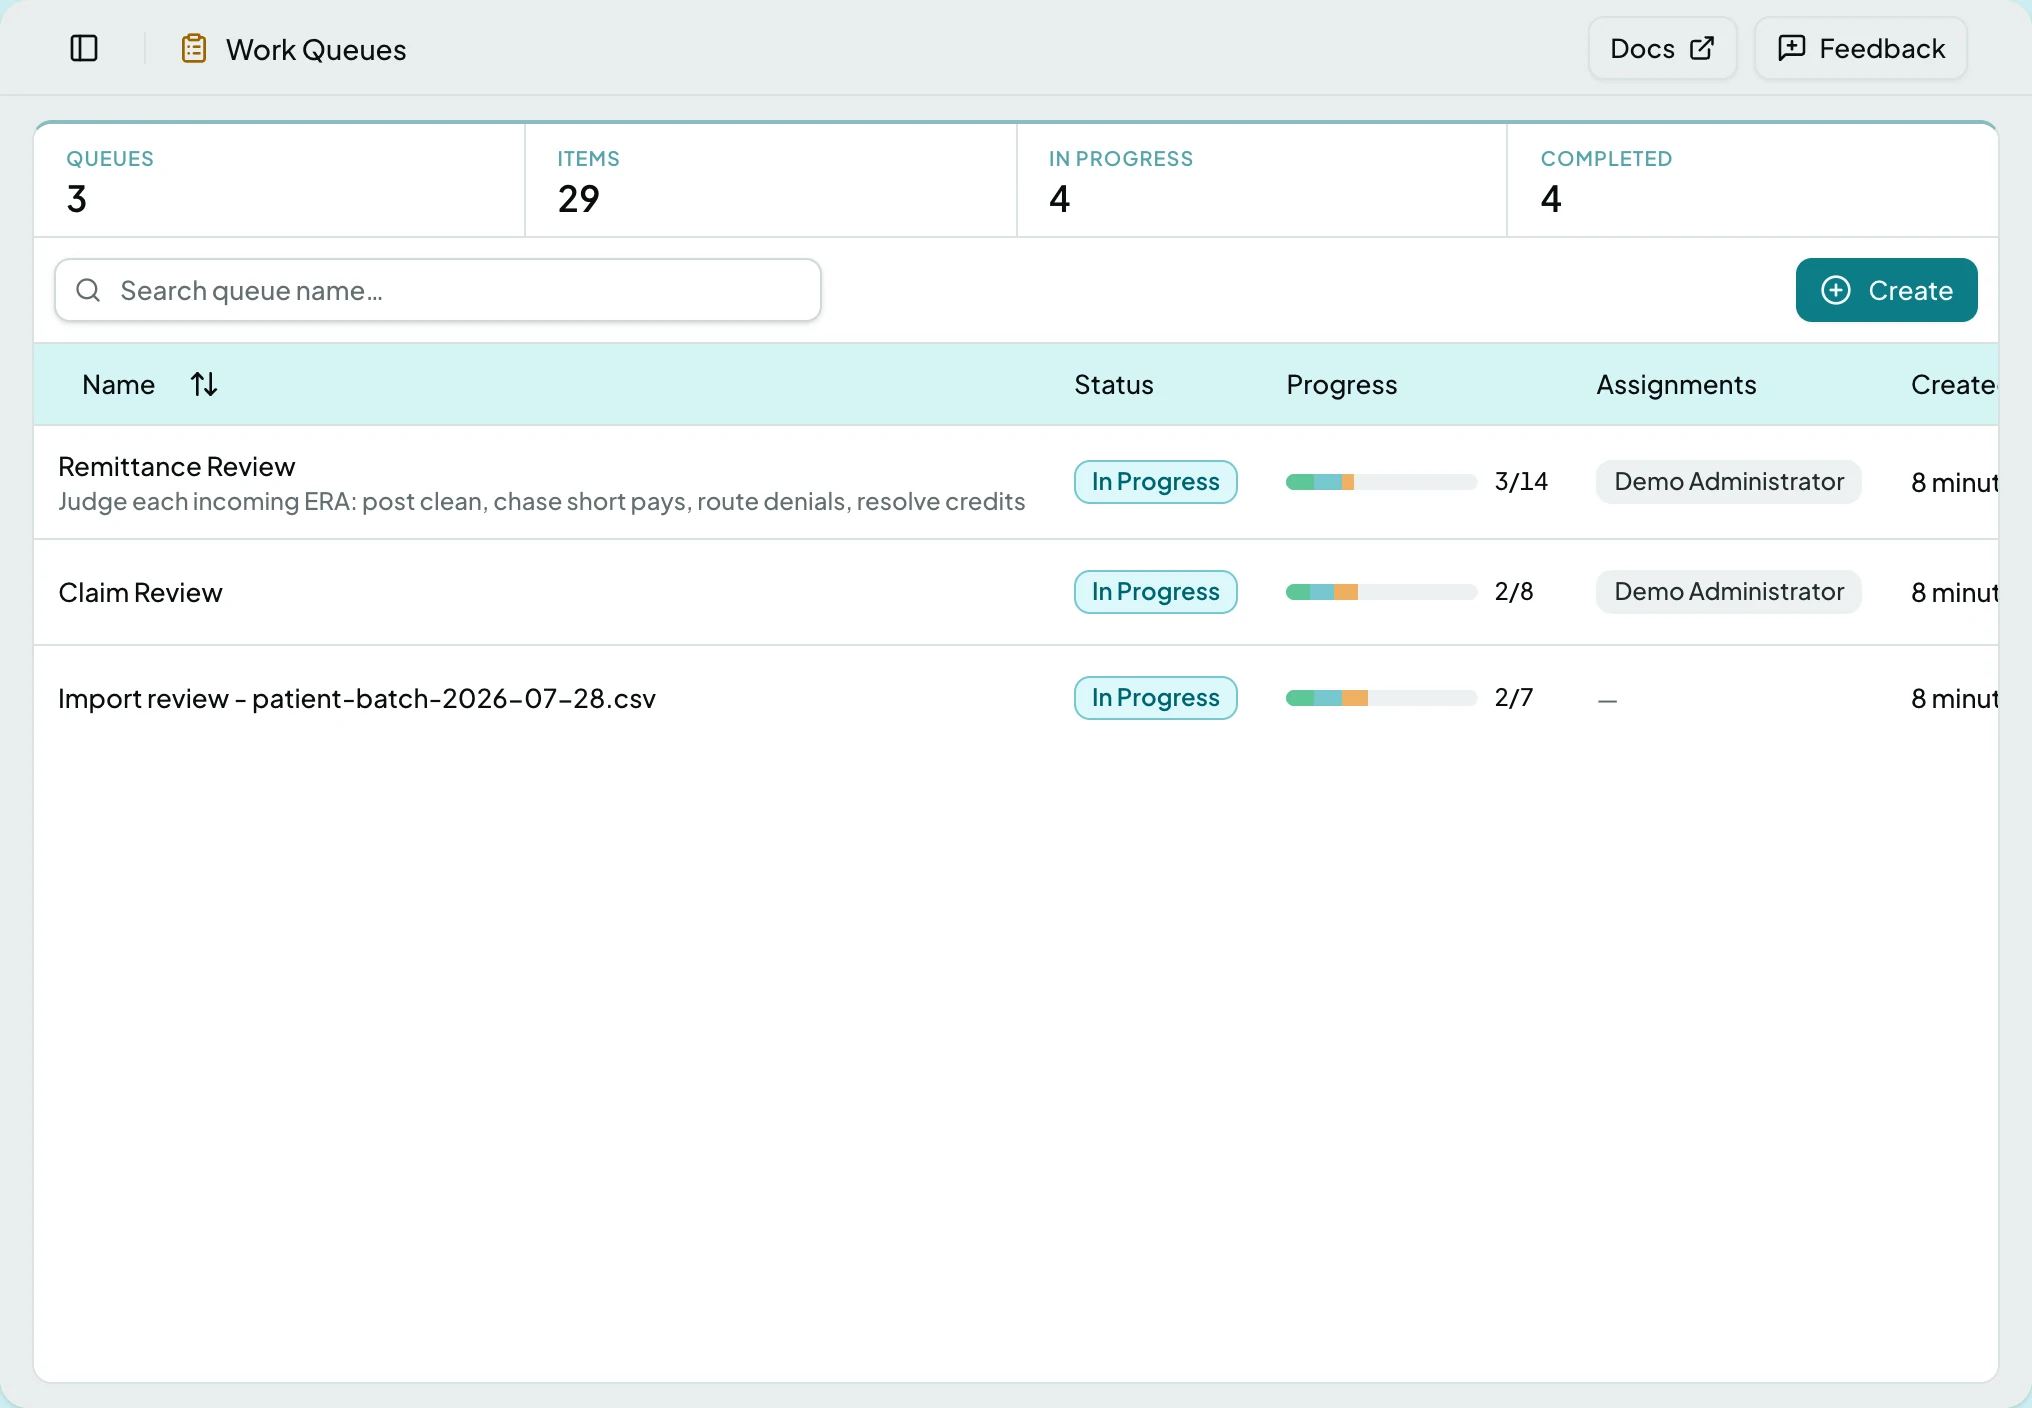The image size is (2032, 1408).
Task: Focus the Search queue name field
Action: point(438,290)
